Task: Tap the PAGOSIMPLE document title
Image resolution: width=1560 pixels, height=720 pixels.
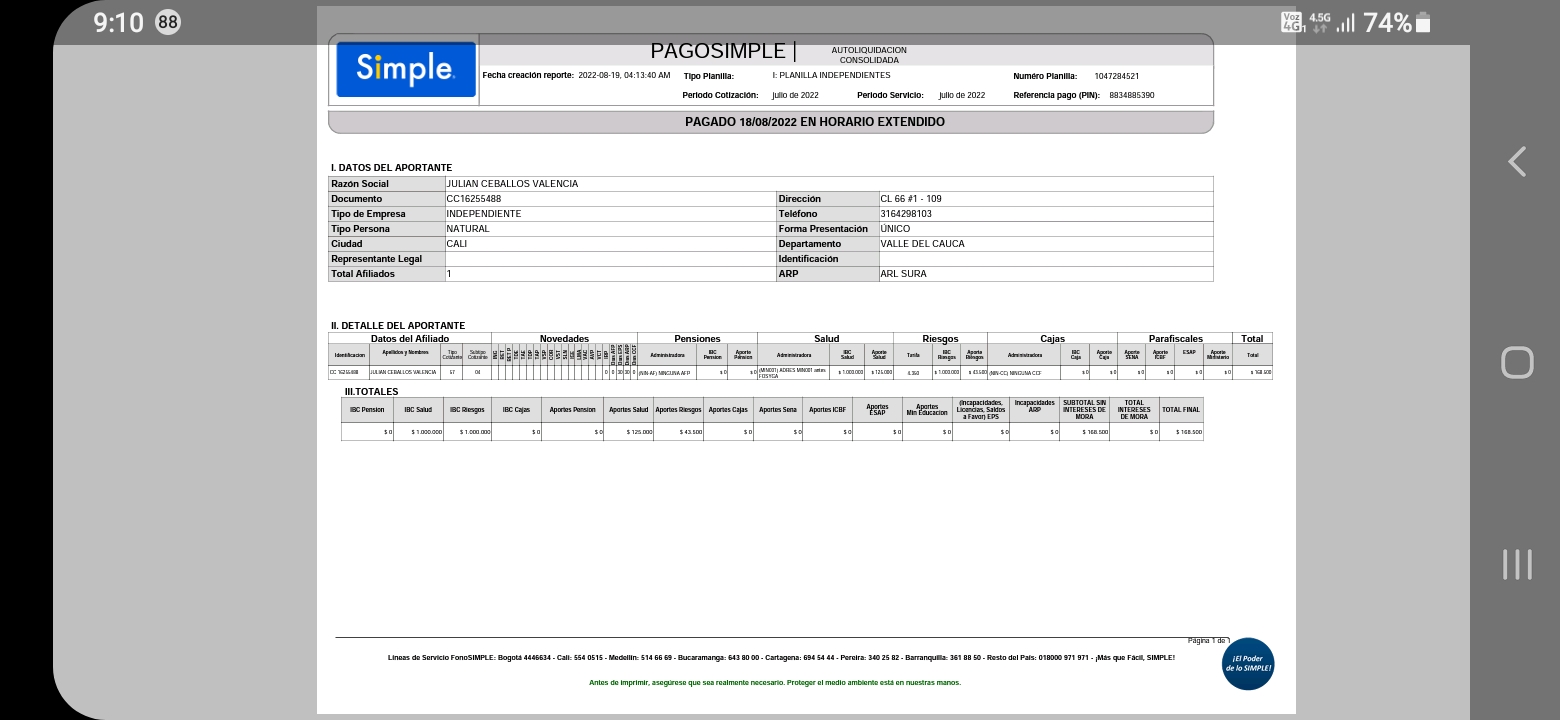Action: (718, 51)
